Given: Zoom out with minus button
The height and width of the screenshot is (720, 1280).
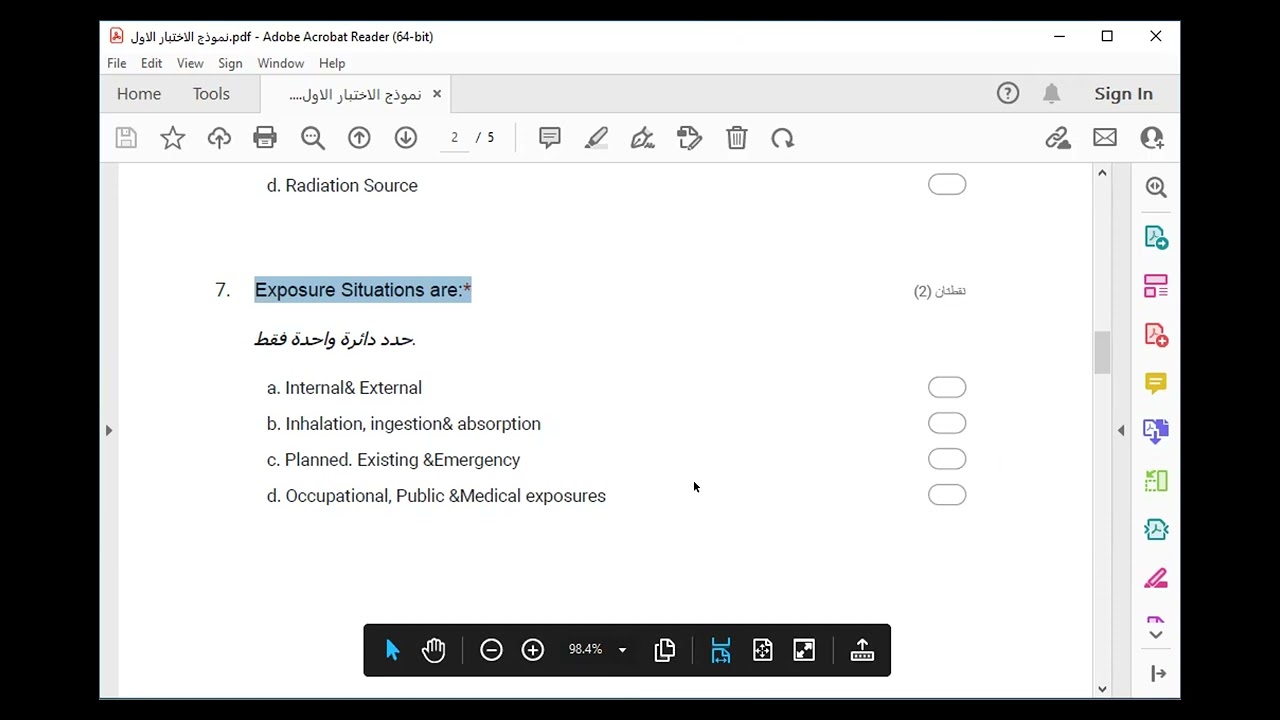Looking at the screenshot, I should [491, 650].
